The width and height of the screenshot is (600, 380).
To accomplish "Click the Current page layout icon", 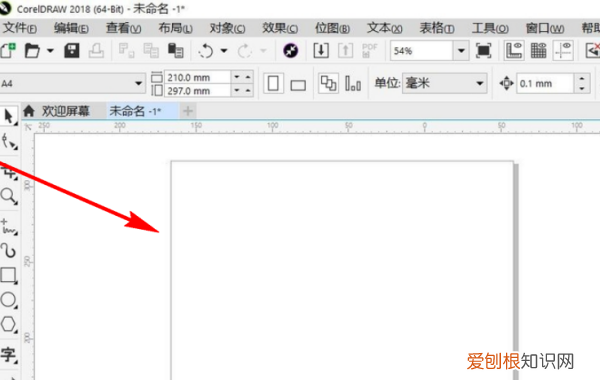I will (352, 83).
